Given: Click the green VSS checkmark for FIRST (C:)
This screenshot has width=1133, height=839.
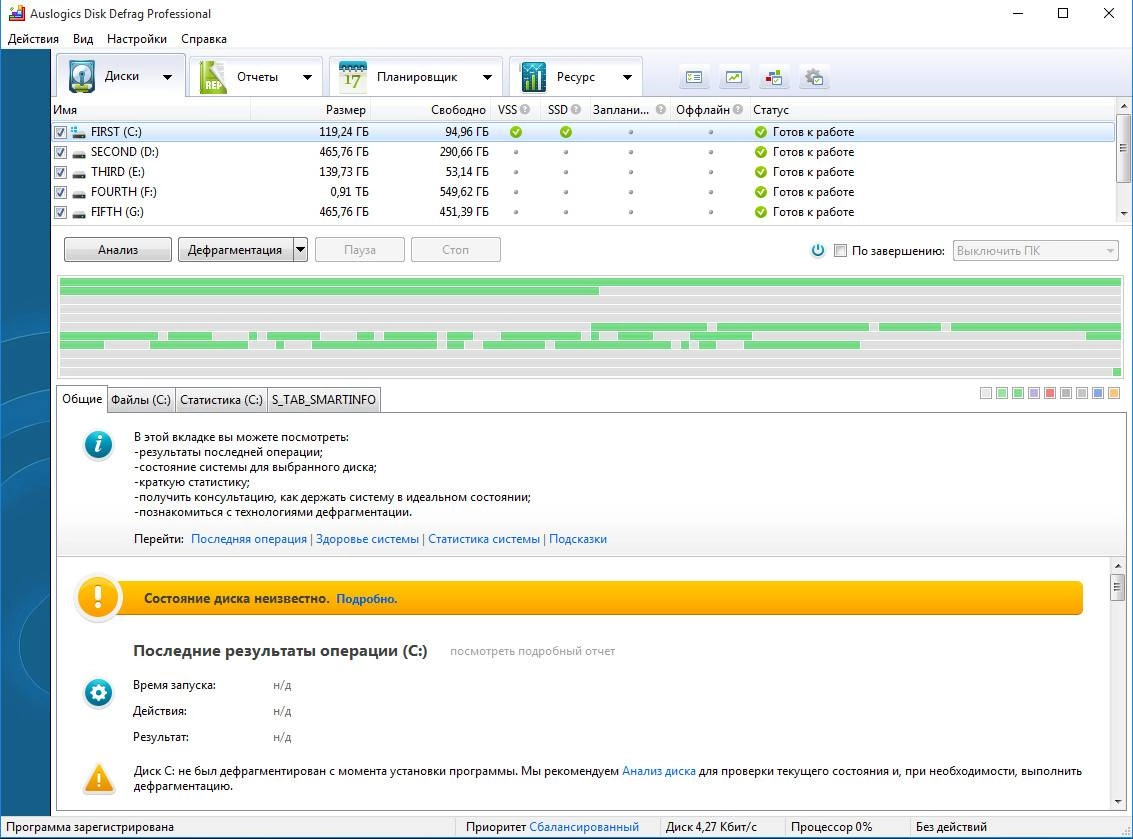Looking at the screenshot, I should (x=516, y=132).
